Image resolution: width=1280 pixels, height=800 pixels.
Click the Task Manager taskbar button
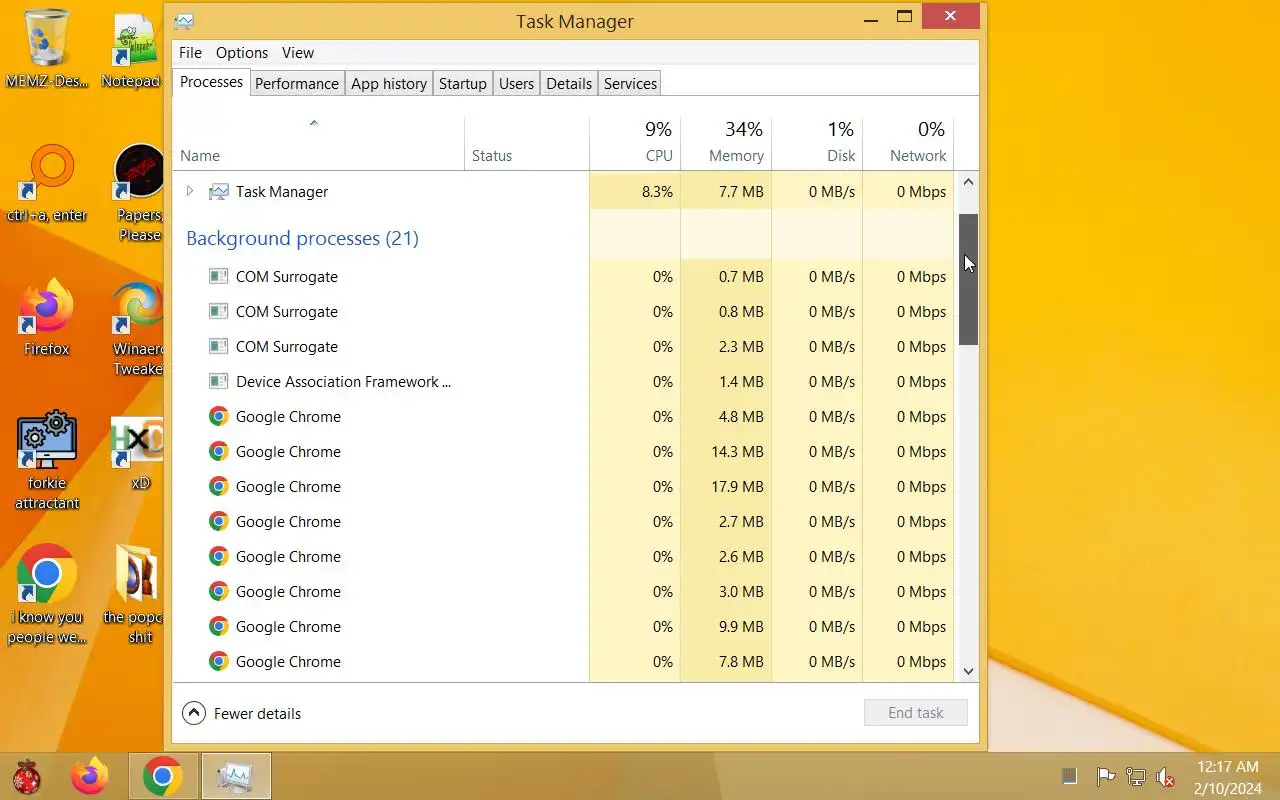236,776
